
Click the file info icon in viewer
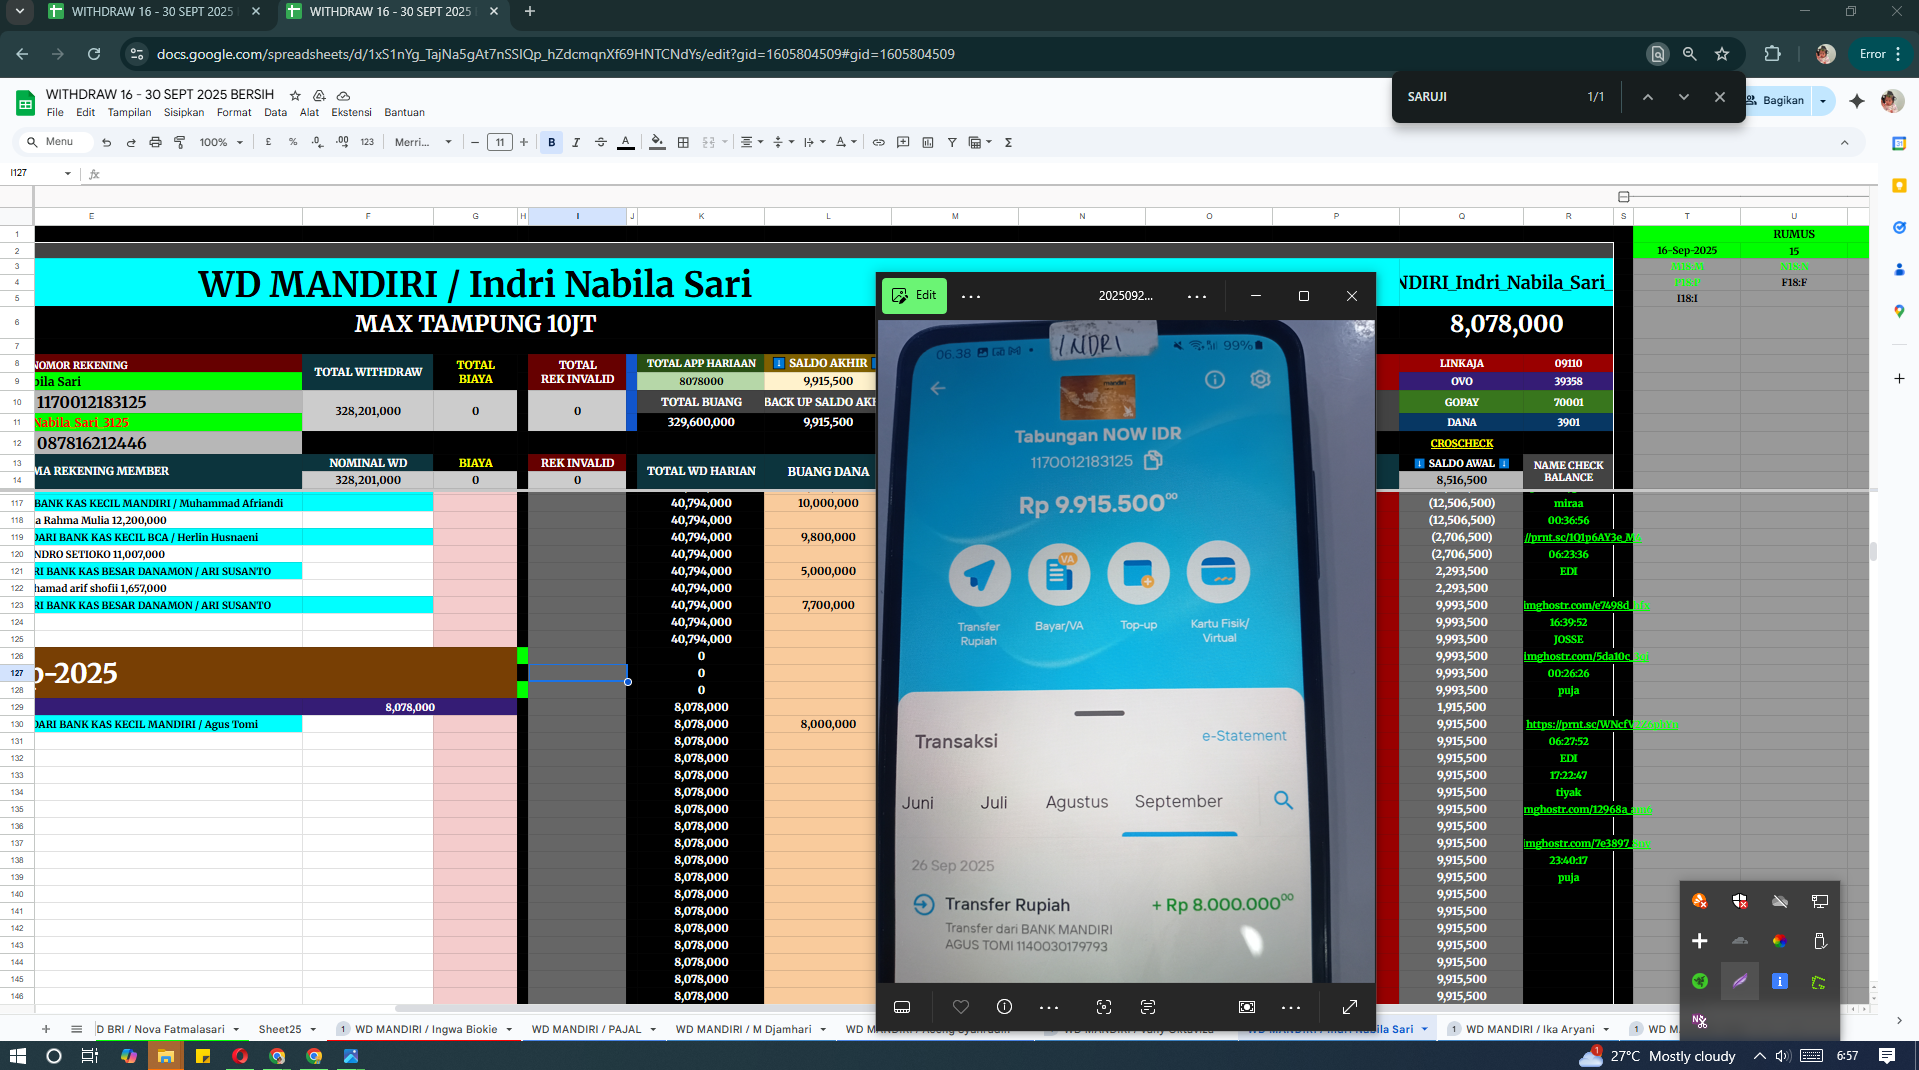1004,1007
